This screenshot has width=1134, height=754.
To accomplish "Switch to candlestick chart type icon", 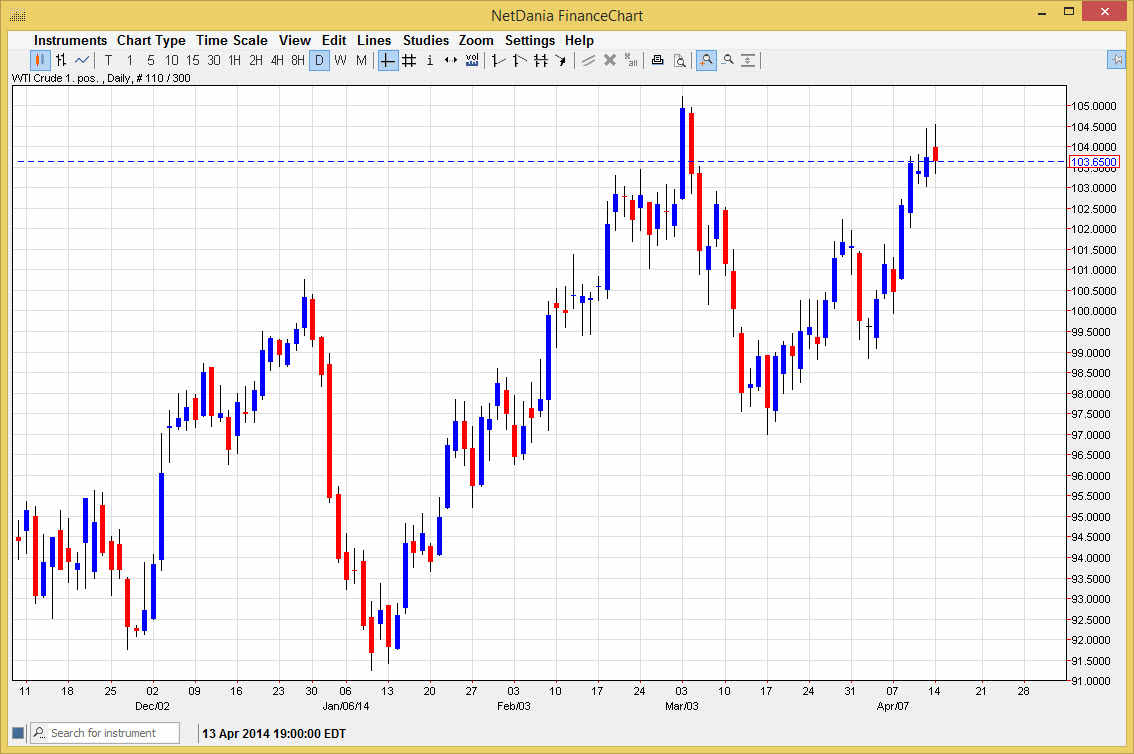I will click(40, 61).
